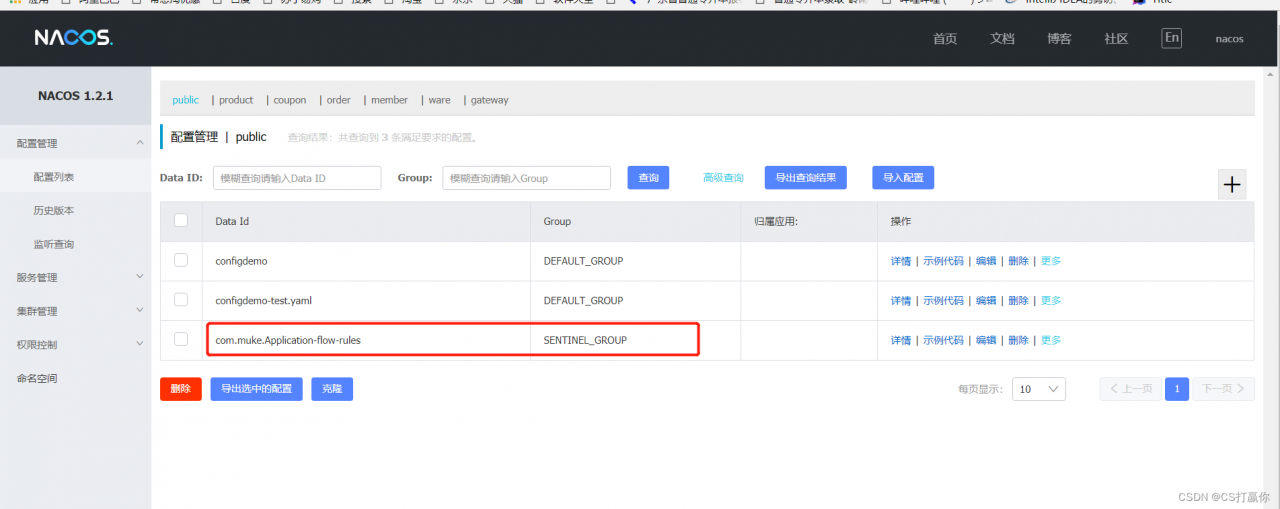1280x509 pixels.
Task: Open 详情 for configdemo-test.yaml
Action: pos(901,300)
